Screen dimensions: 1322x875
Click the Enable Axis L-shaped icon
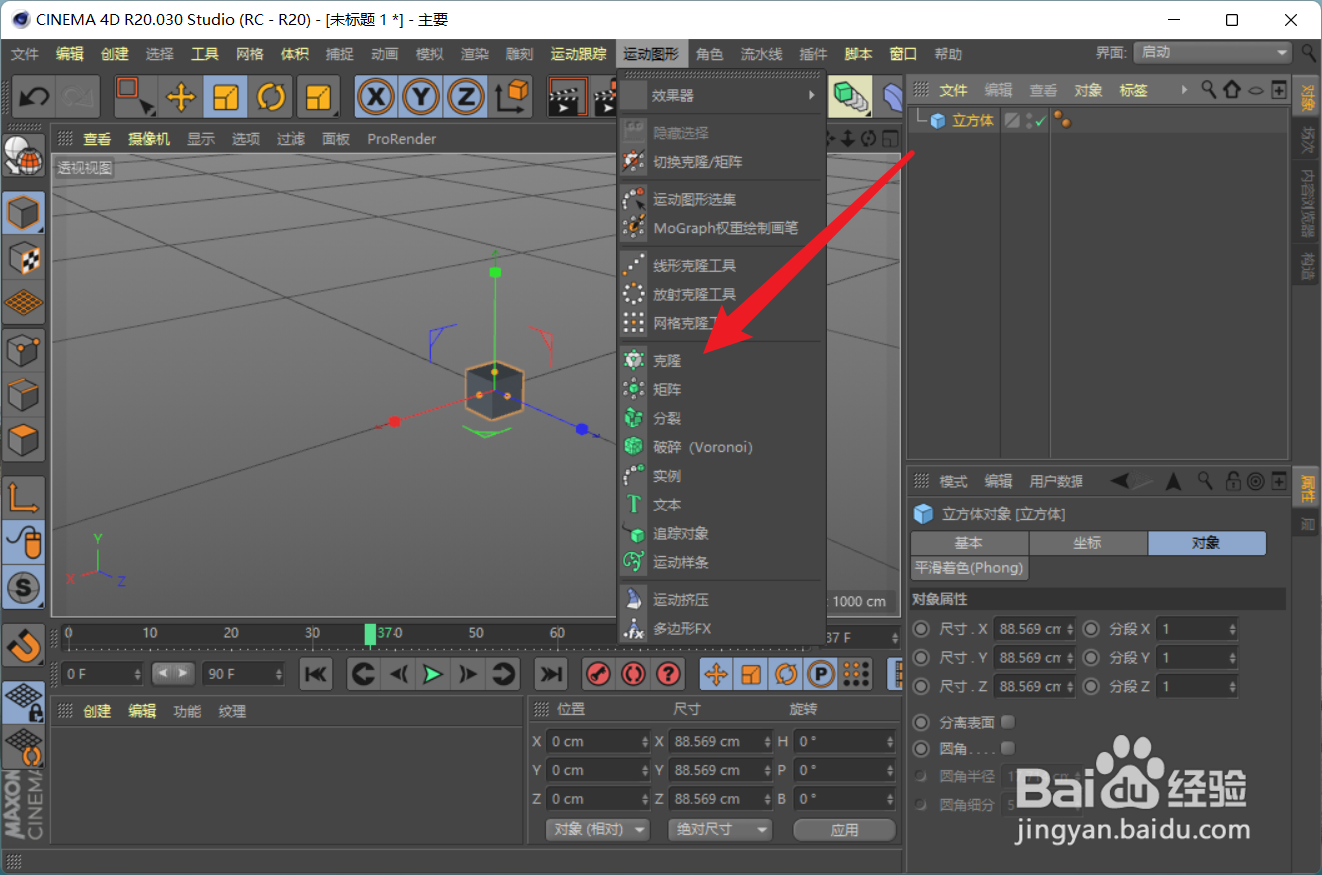tap(23, 498)
